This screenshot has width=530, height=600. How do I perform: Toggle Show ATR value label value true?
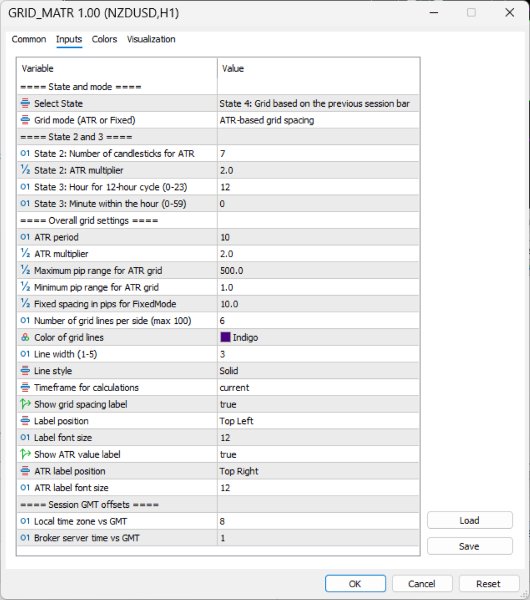(x=318, y=454)
